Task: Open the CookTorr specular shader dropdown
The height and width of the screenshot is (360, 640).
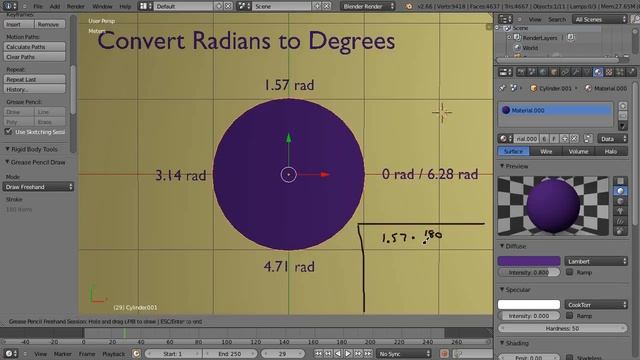Action: (596, 304)
